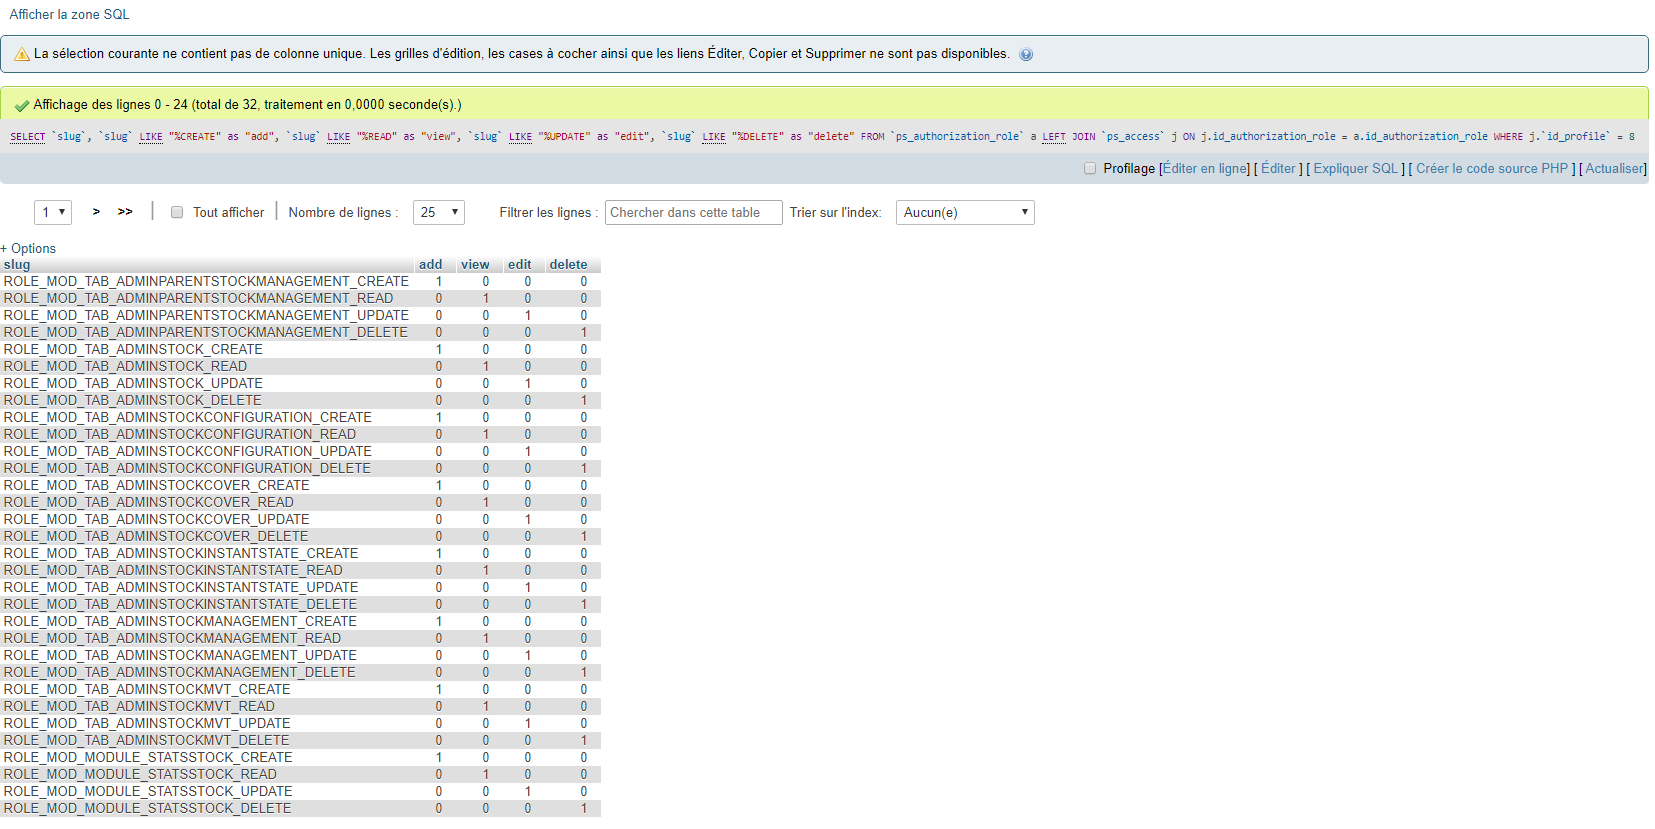Image resolution: width=1655 pixels, height=829 pixels.
Task: Select row ROLE_MOD_TAB_ADMINSTOCKMVT_DELETE
Action: tap(300, 740)
